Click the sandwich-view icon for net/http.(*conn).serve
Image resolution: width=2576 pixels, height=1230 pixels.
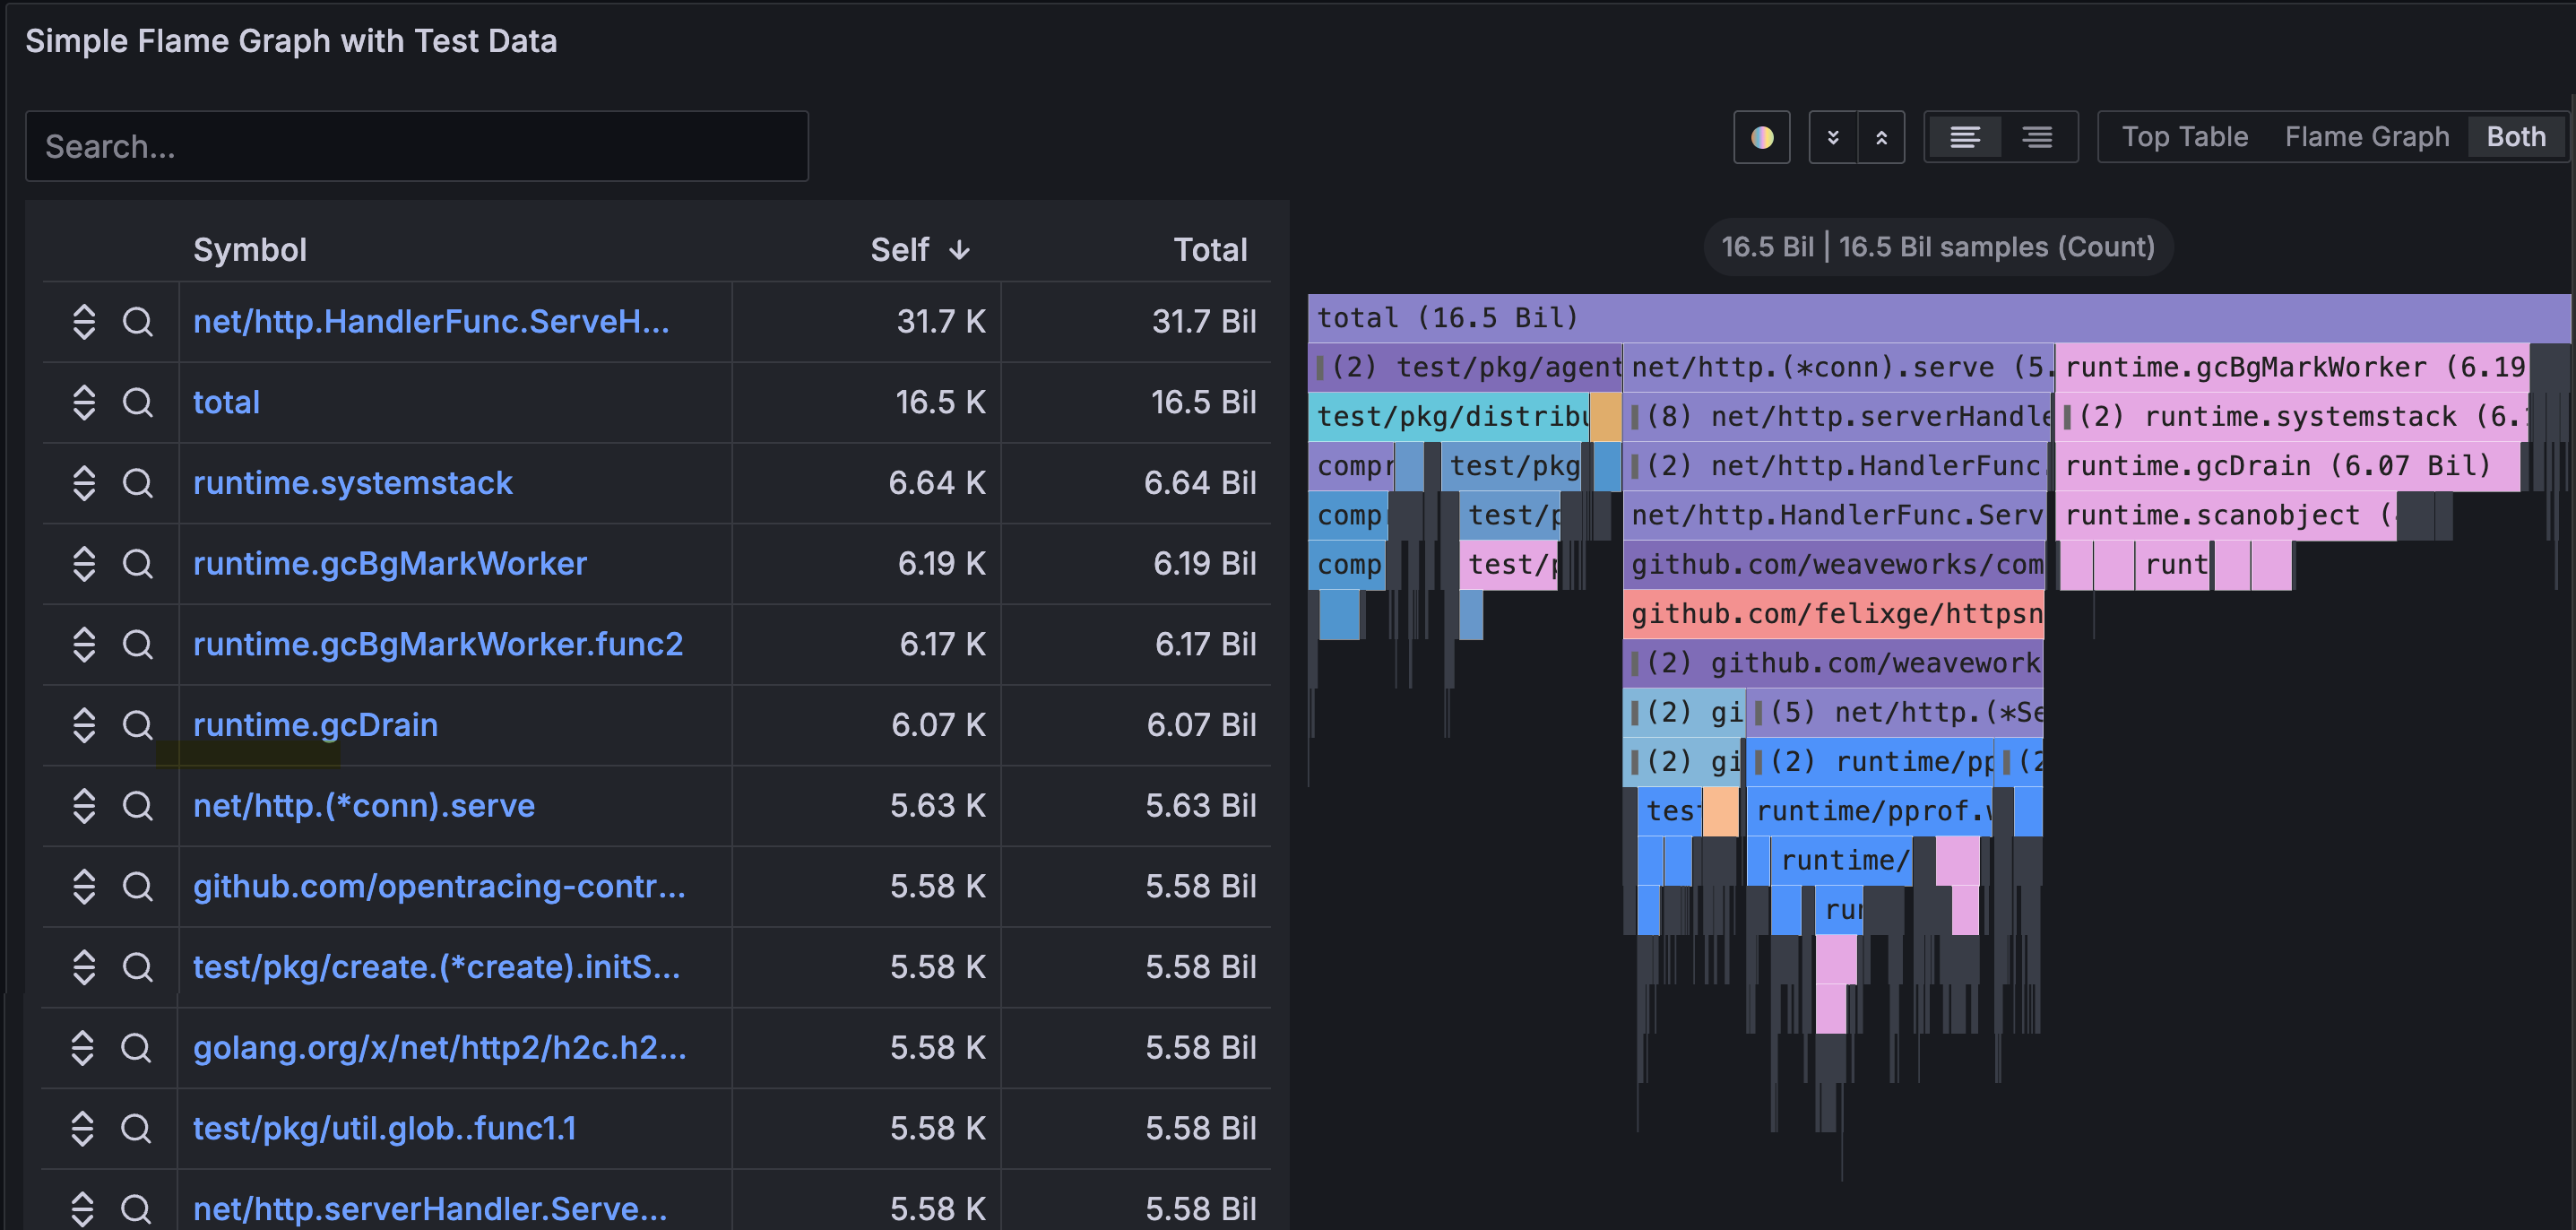(x=84, y=805)
